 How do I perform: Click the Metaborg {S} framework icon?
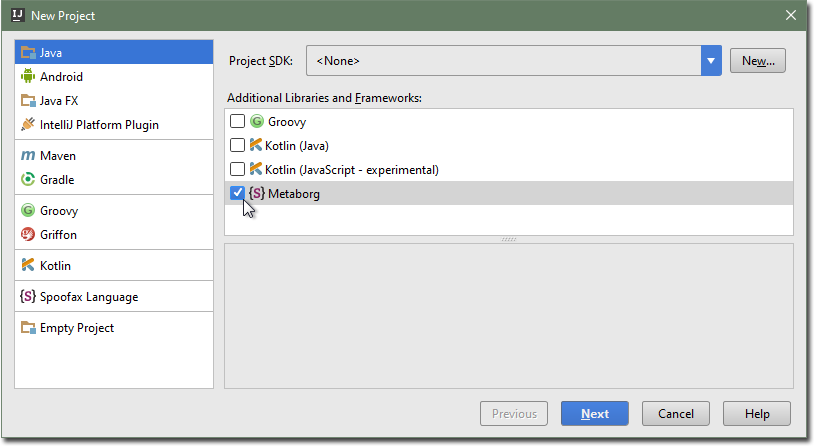pyautogui.click(x=257, y=193)
